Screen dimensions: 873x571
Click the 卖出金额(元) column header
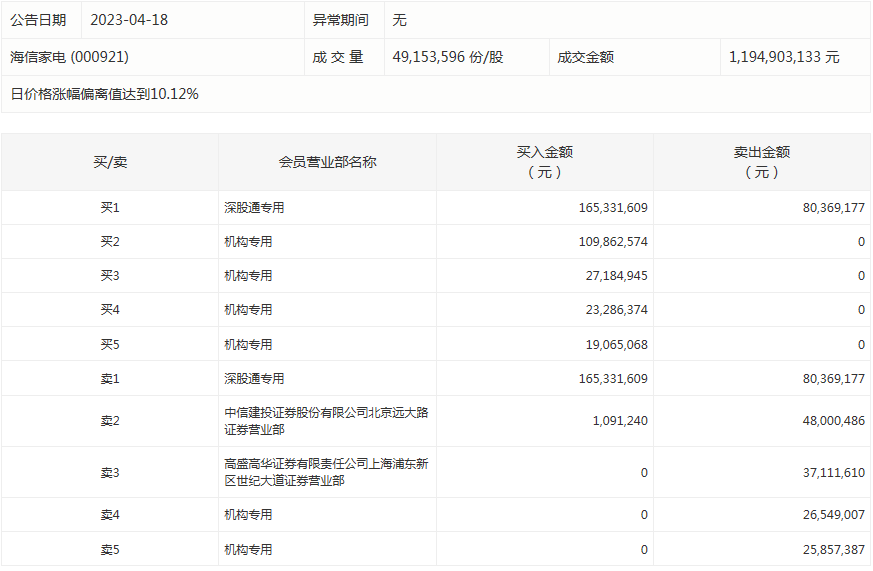762,162
